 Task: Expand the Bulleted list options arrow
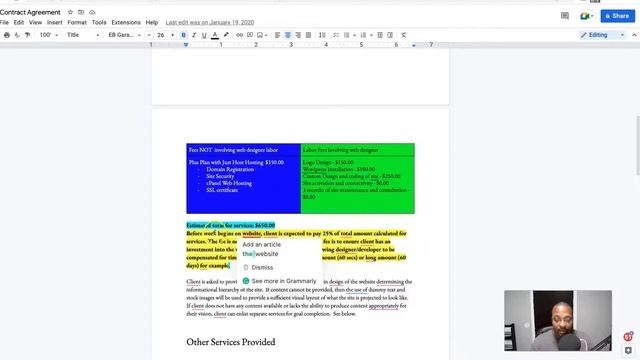(354, 35)
